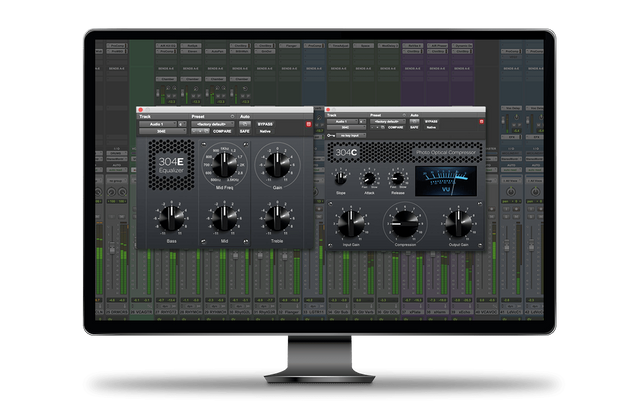Viewport: 640px width, 406px height.
Task: Open the Audio 1 track selector in 304C
Action: (342, 122)
